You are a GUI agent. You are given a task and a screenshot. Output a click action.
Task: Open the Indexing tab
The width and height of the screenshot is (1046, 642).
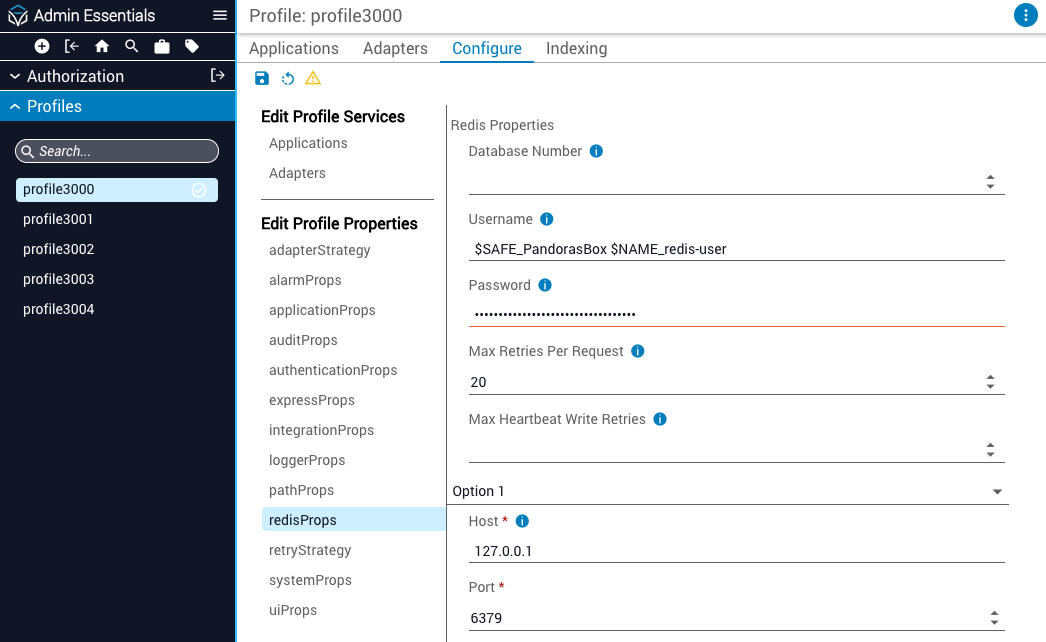pyautogui.click(x=576, y=48)
